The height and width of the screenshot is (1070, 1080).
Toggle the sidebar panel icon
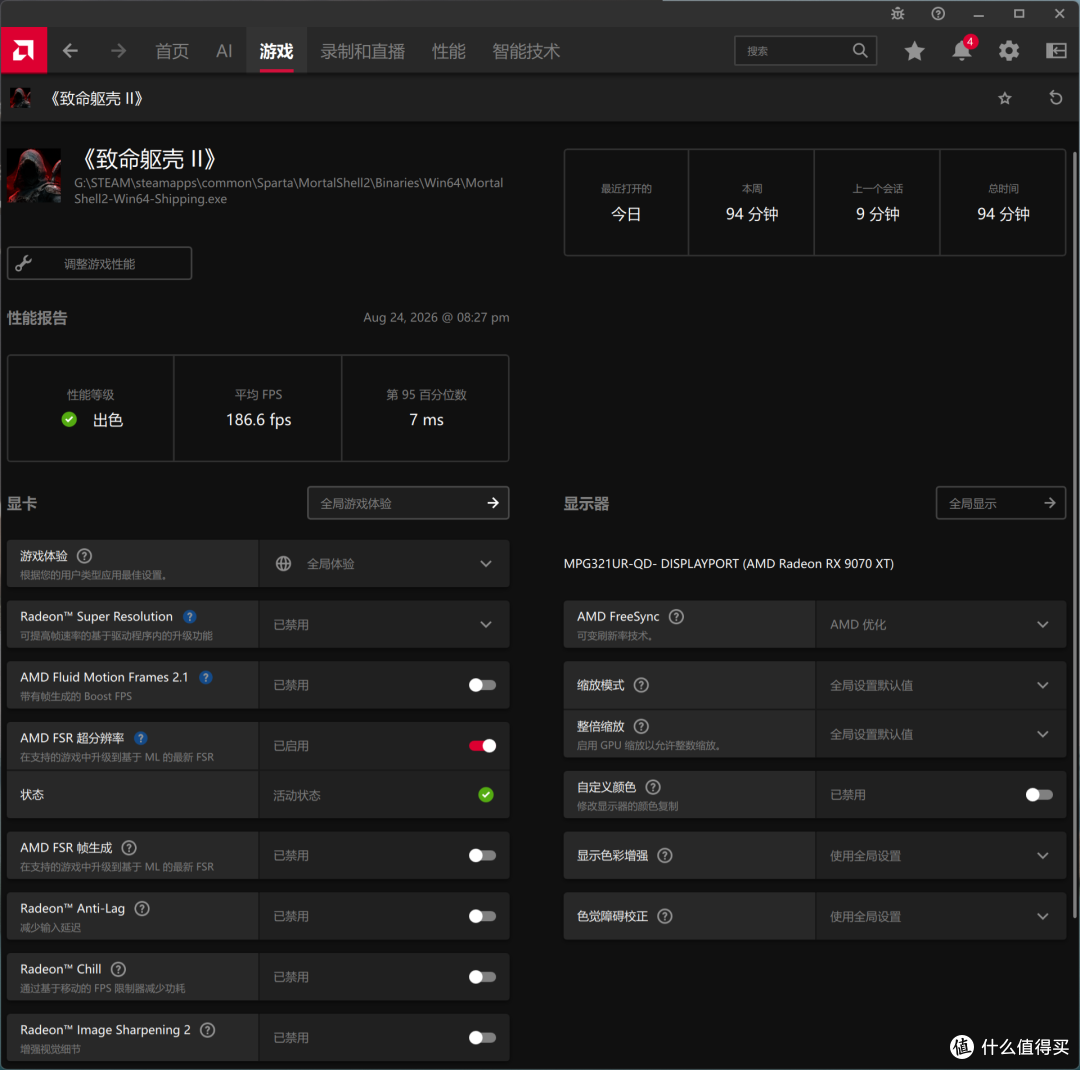click(x=1056, y=50)
